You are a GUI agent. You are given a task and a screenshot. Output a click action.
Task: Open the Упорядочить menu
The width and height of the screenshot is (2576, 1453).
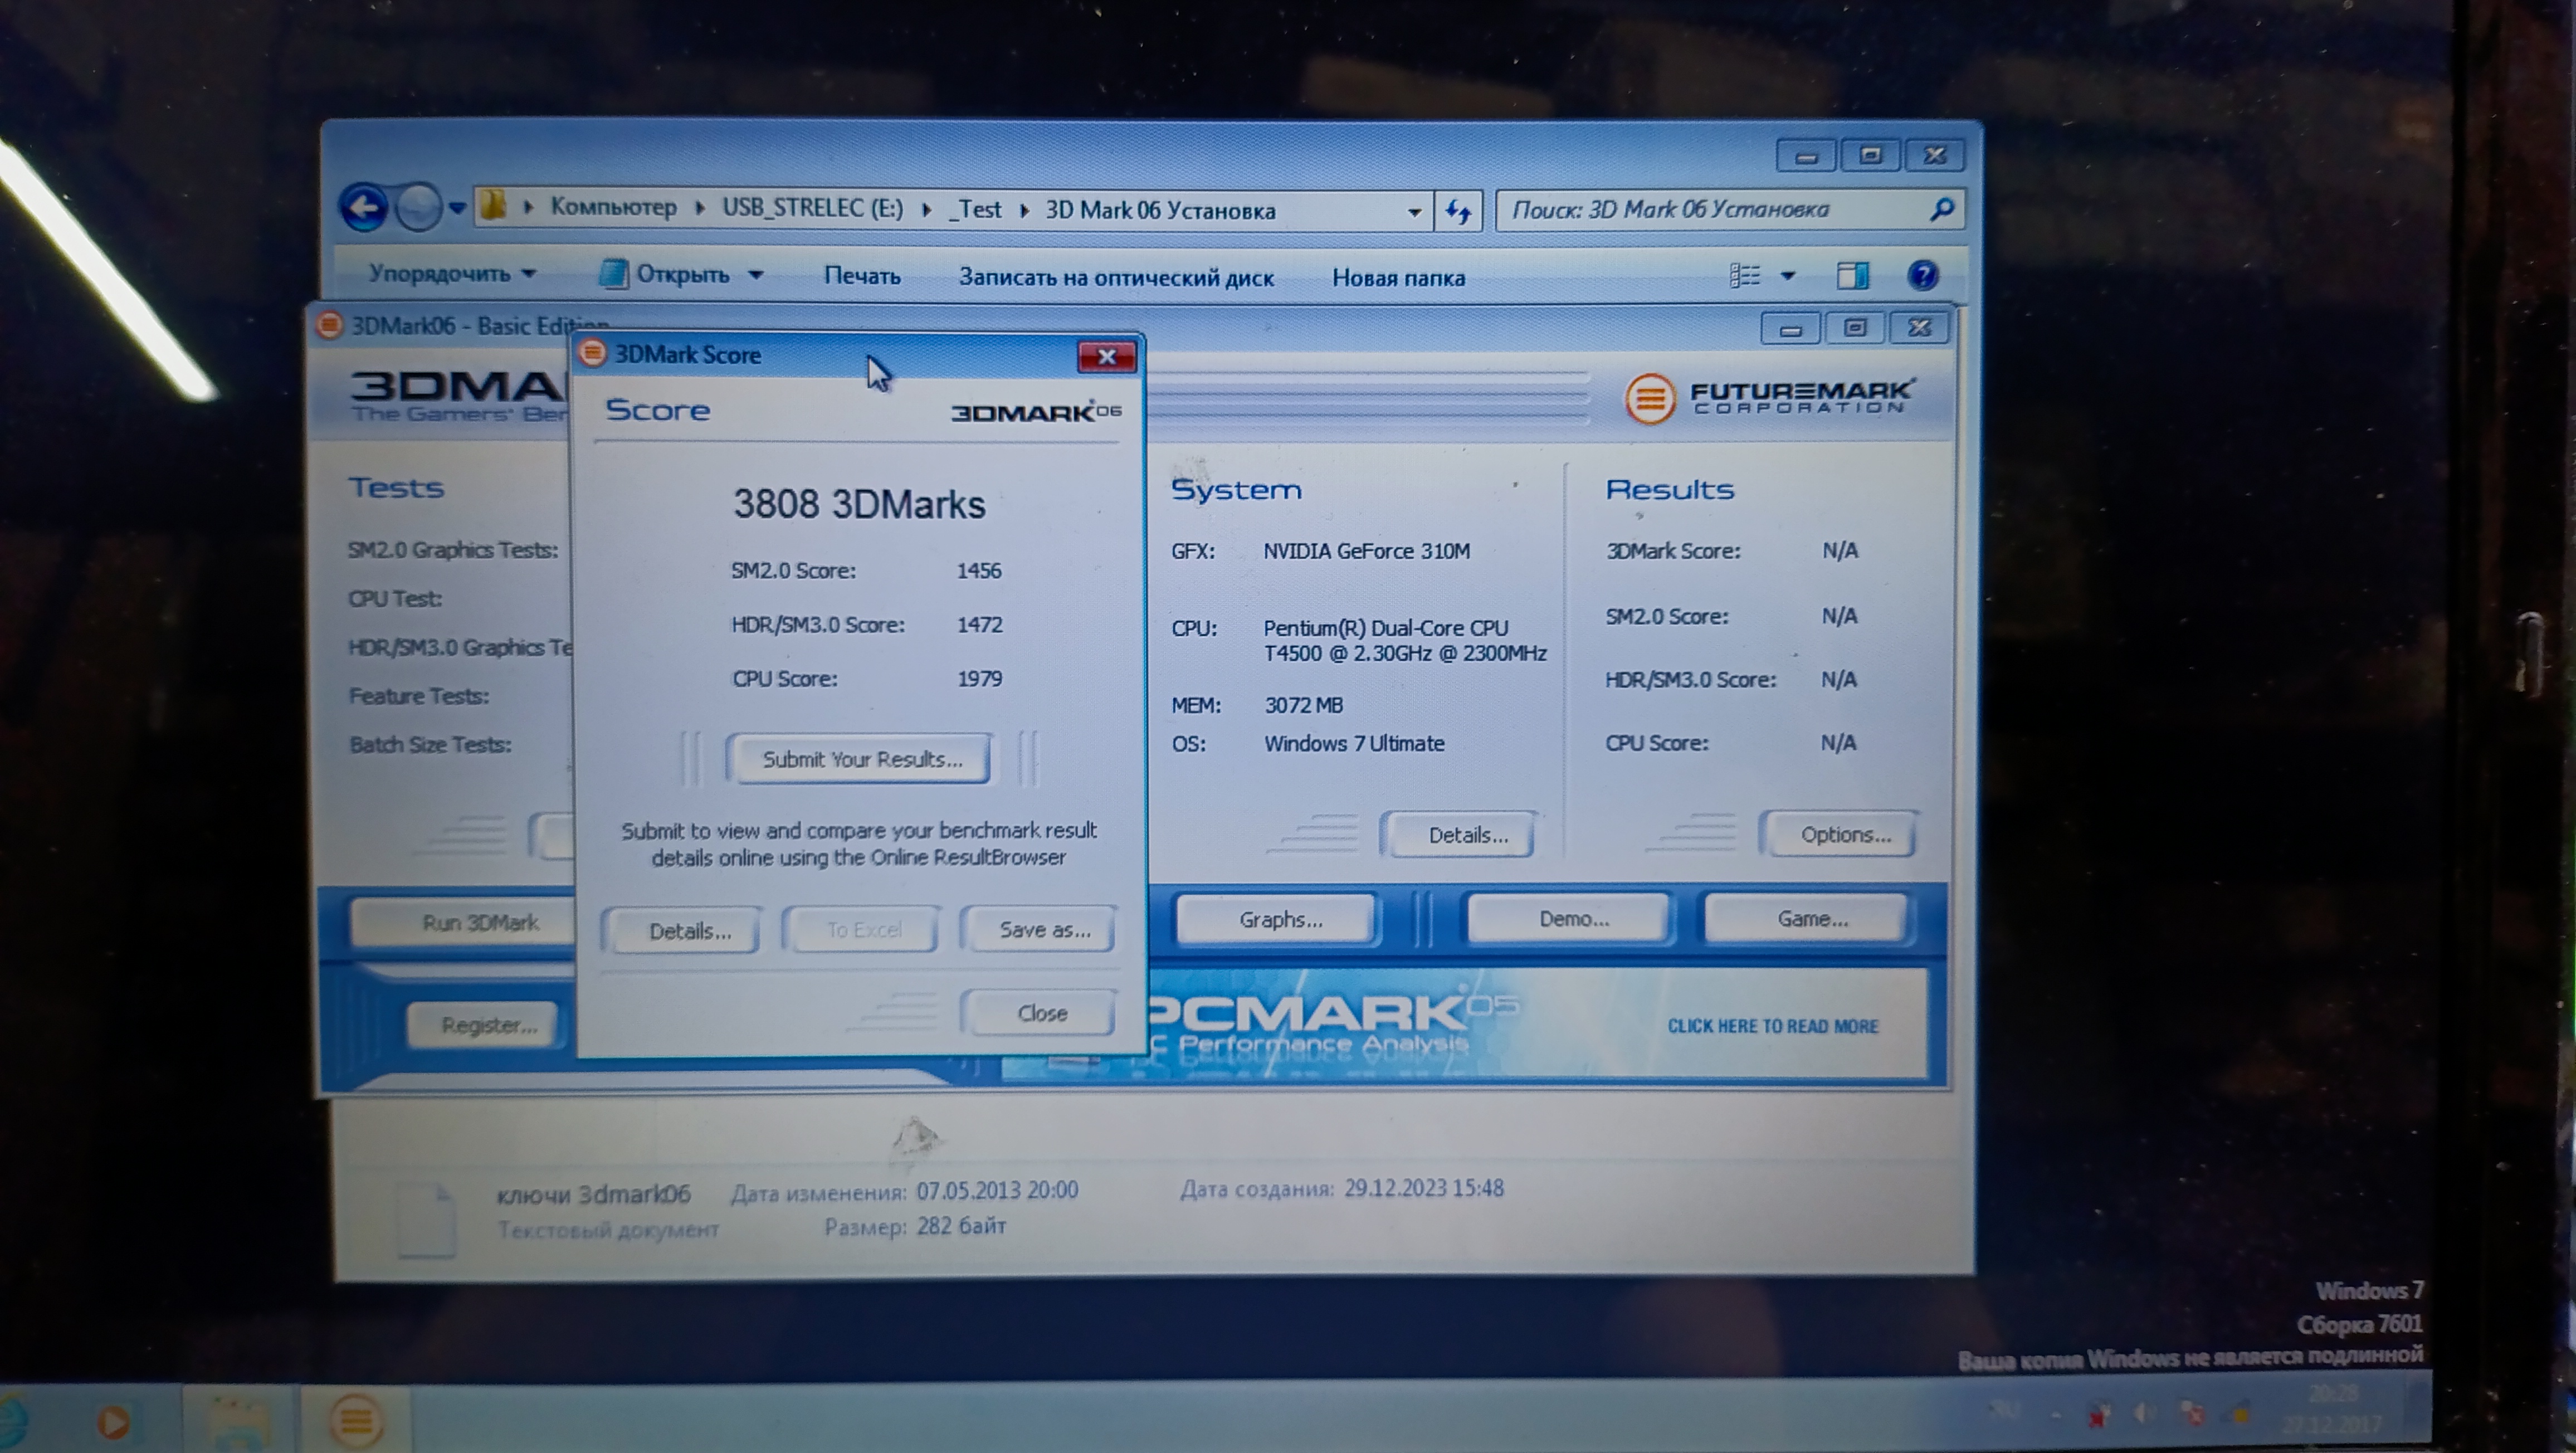pyautogui.click(x=452, y=273)
